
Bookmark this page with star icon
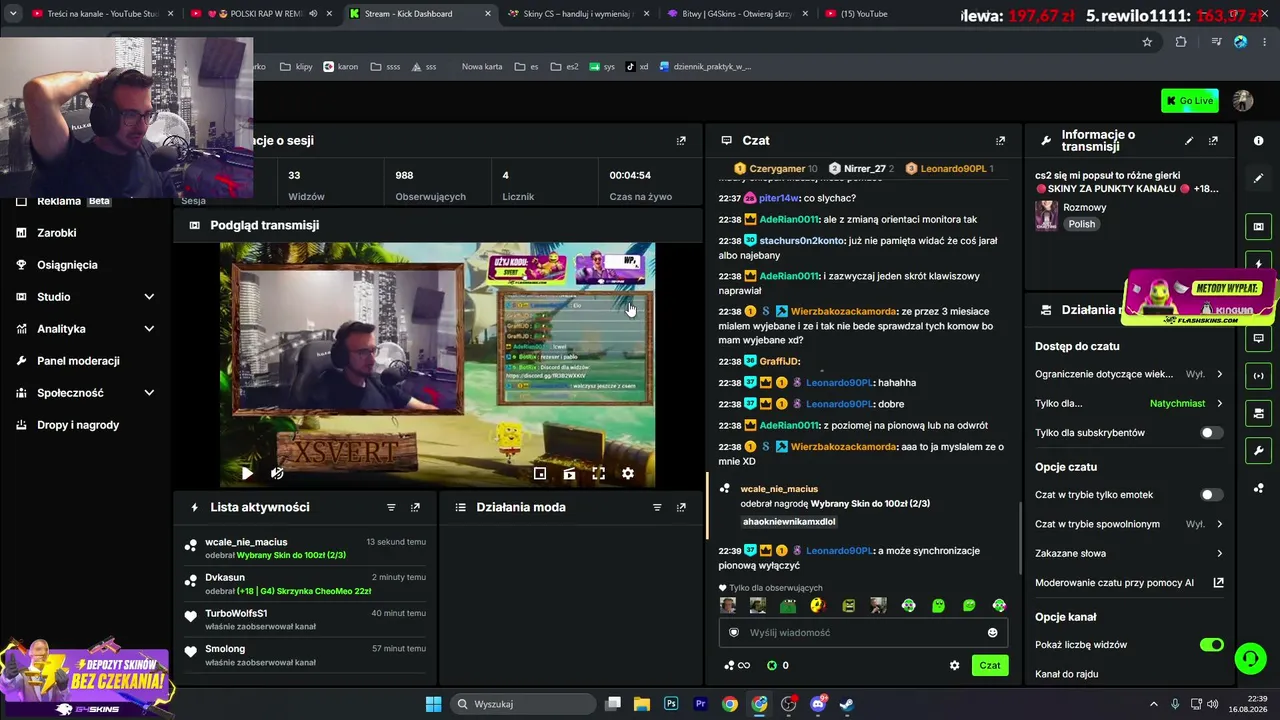(1147, 42)
